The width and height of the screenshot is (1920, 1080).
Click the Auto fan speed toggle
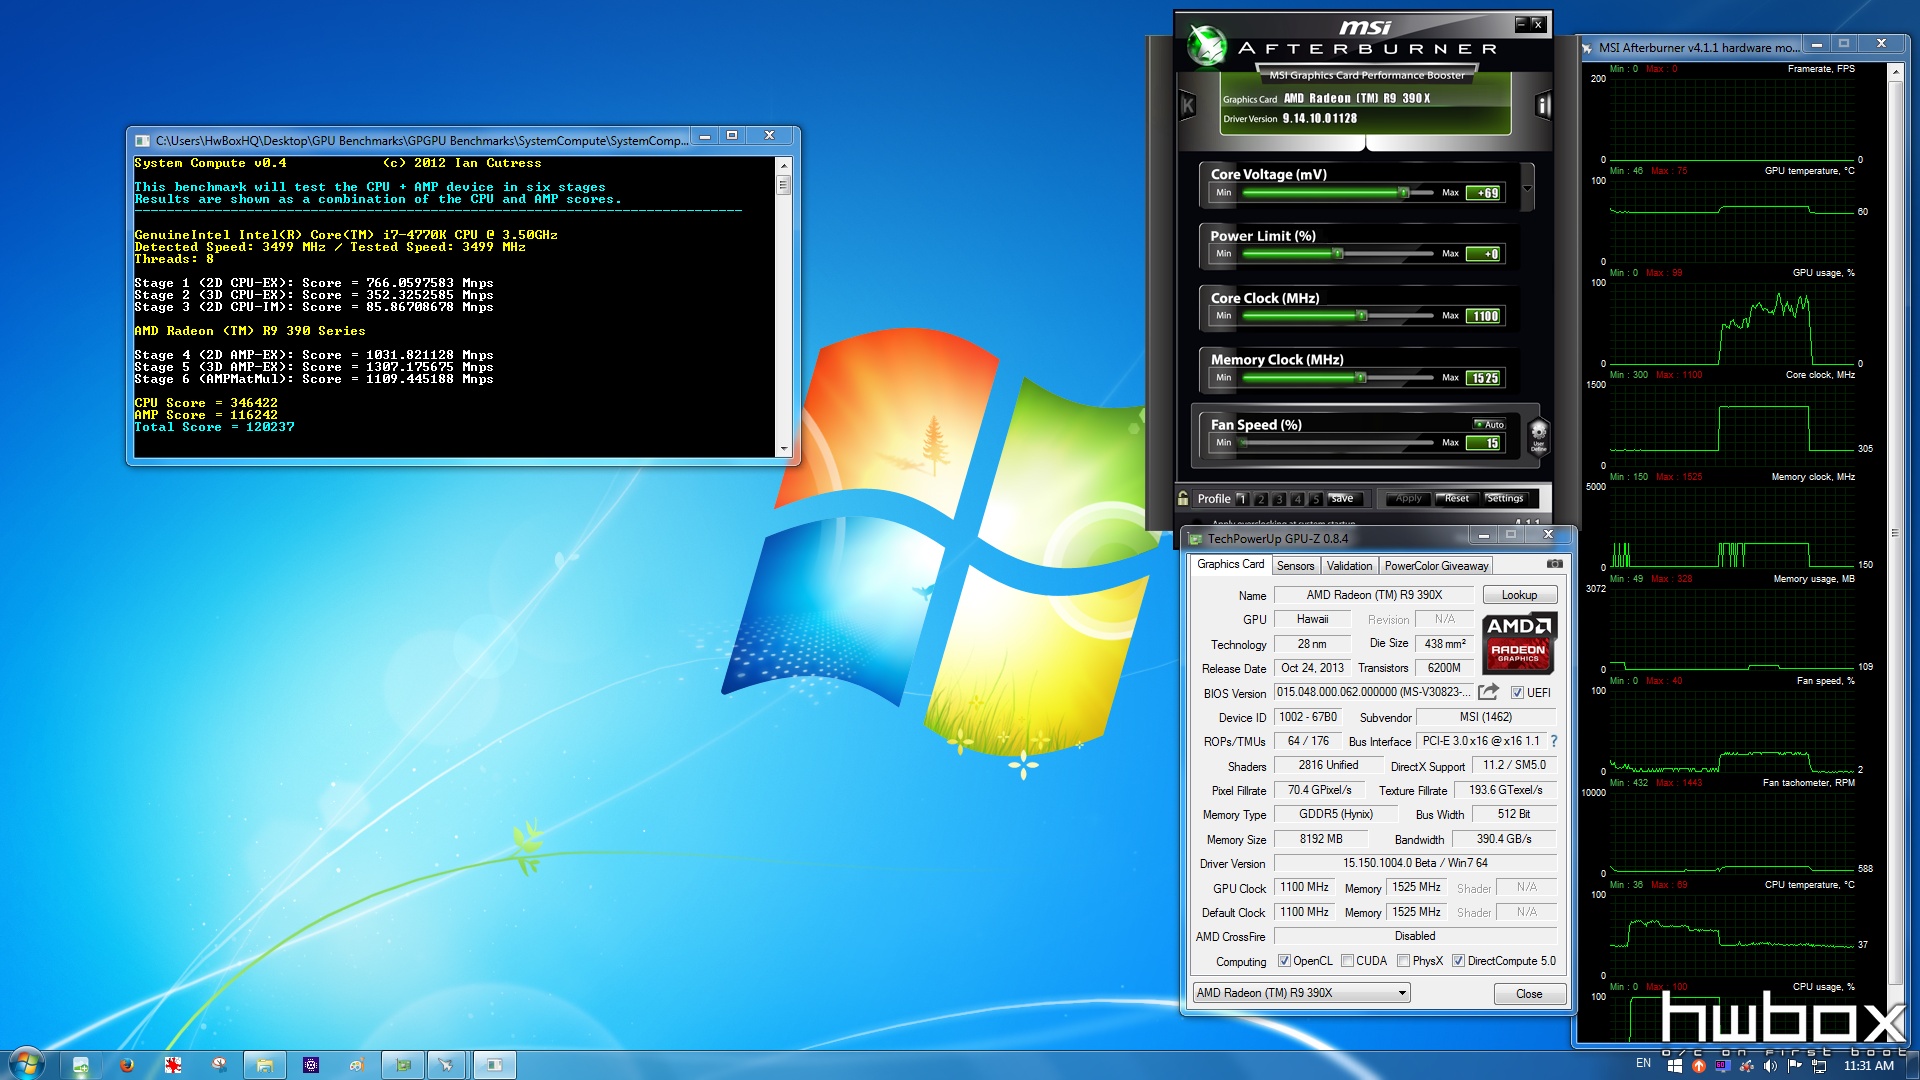click(1487, 423)
